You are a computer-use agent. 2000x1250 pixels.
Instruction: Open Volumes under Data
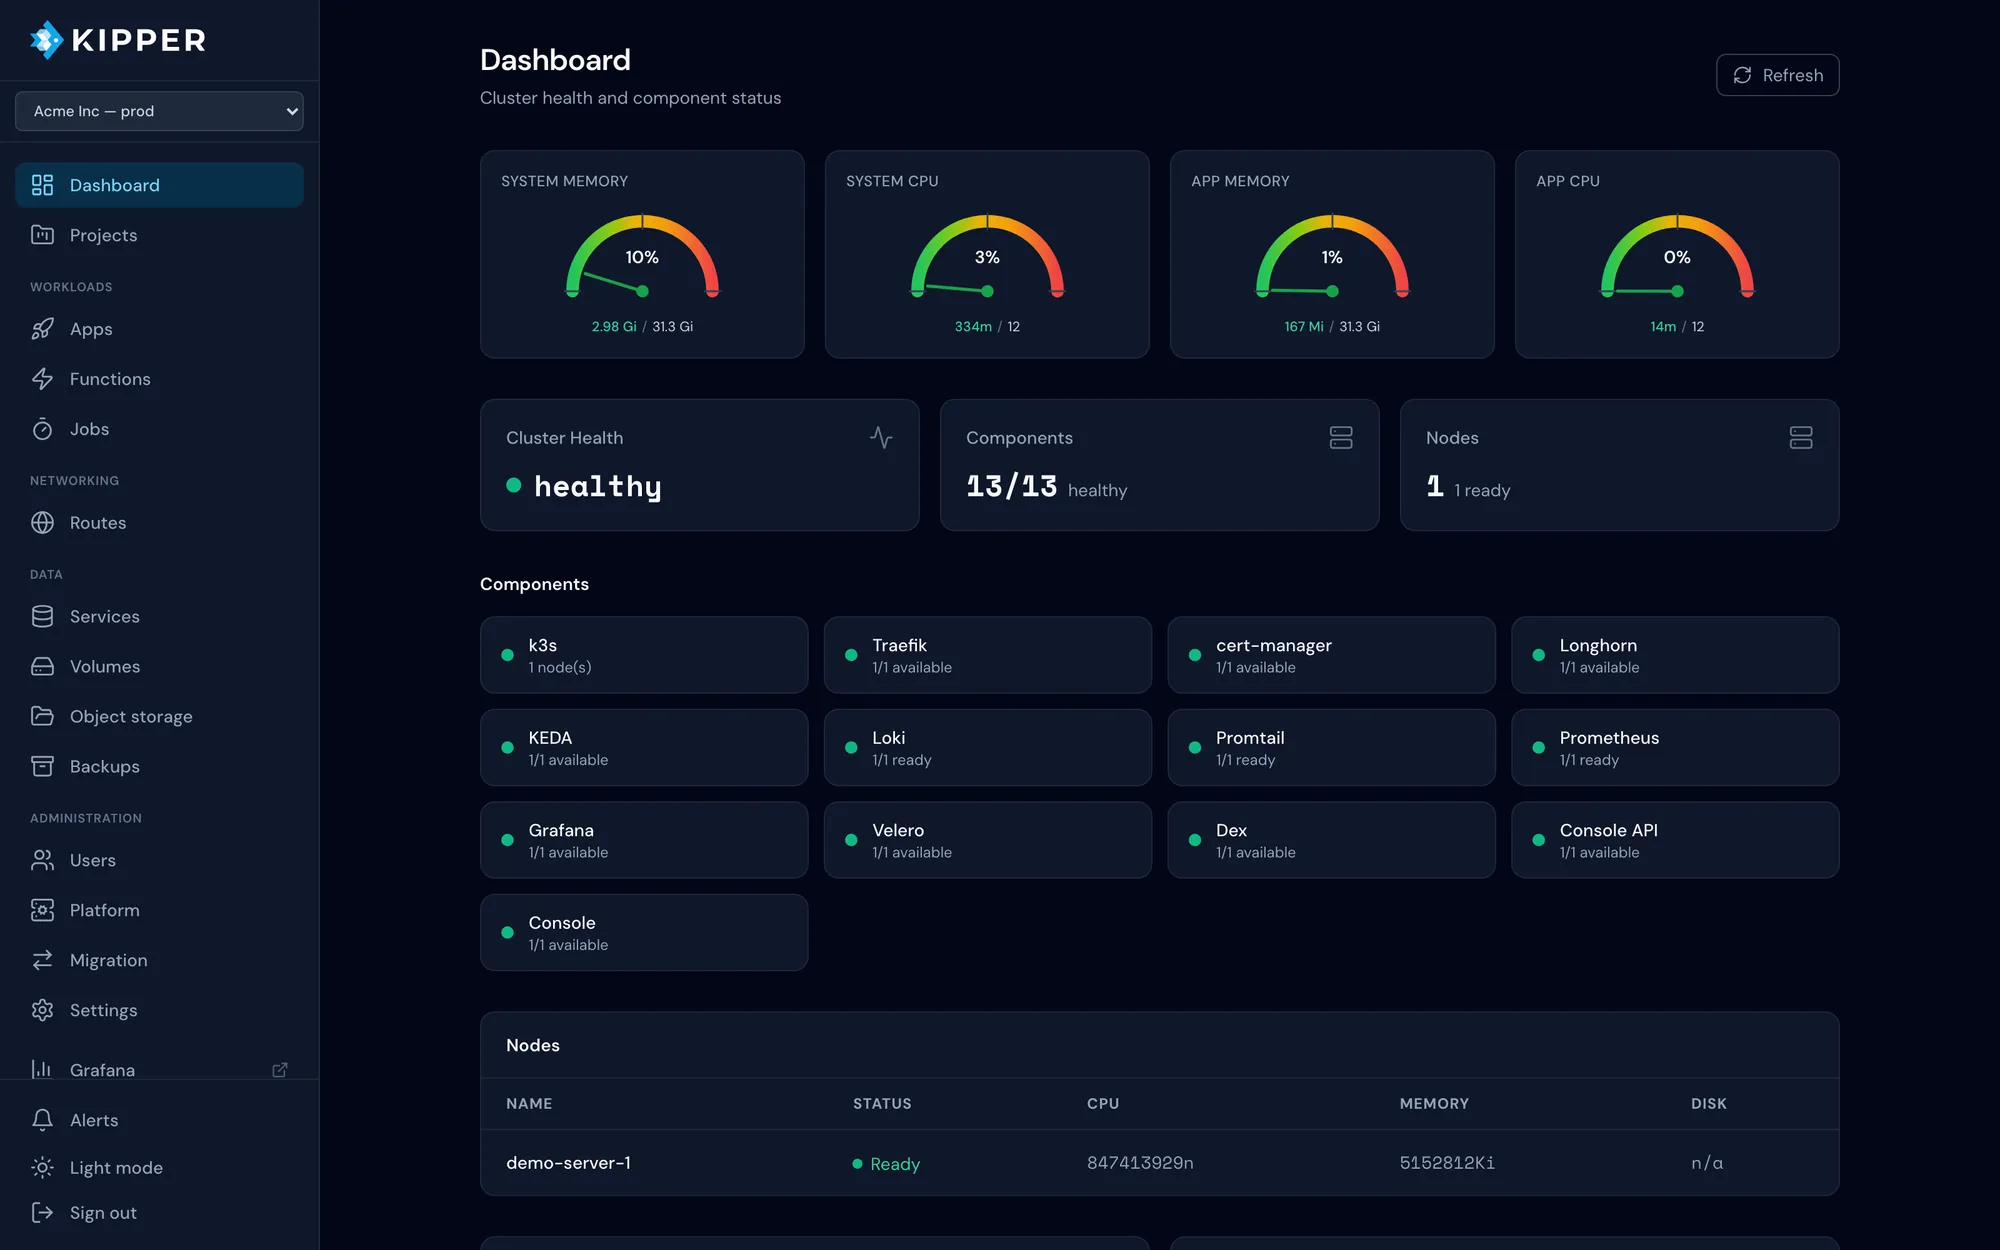pyautogui.click(x=159, y=667)
